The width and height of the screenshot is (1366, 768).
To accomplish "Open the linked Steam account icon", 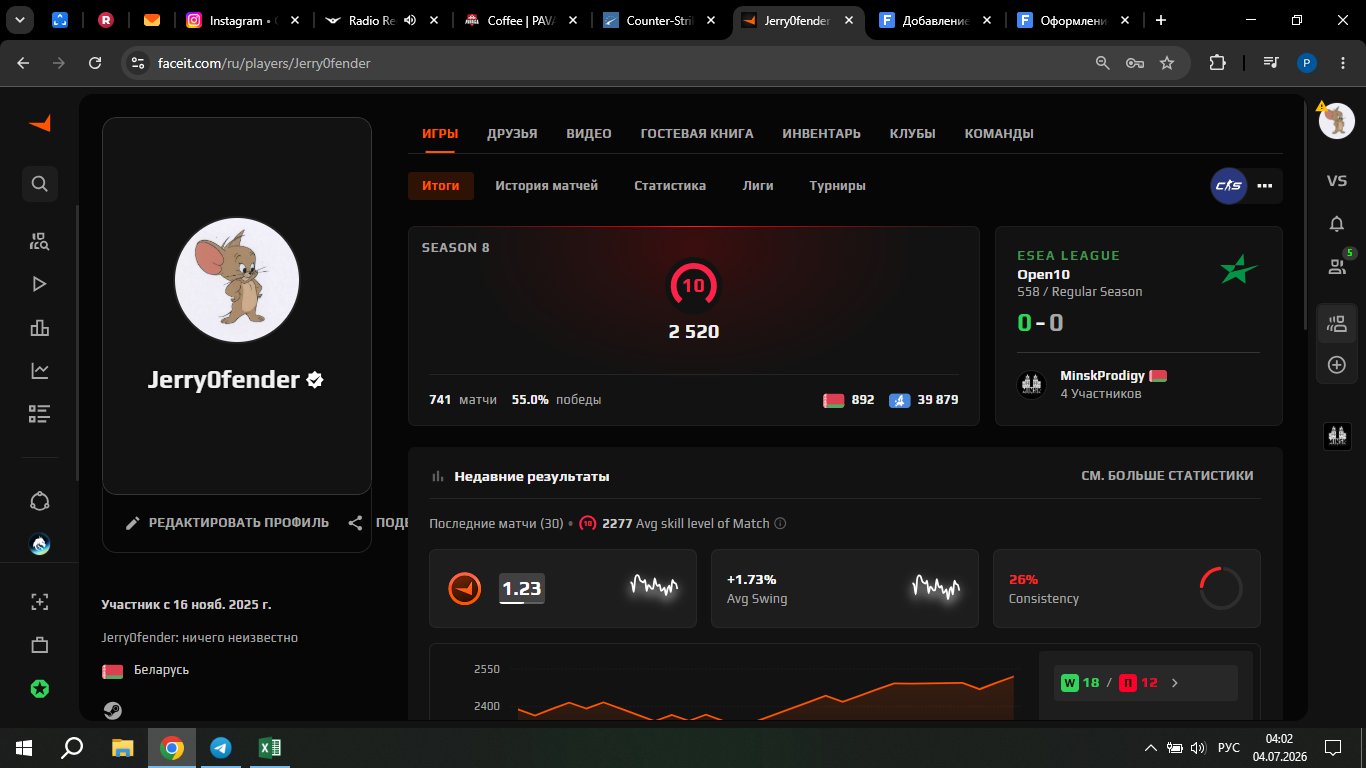I will click(112, 710).
